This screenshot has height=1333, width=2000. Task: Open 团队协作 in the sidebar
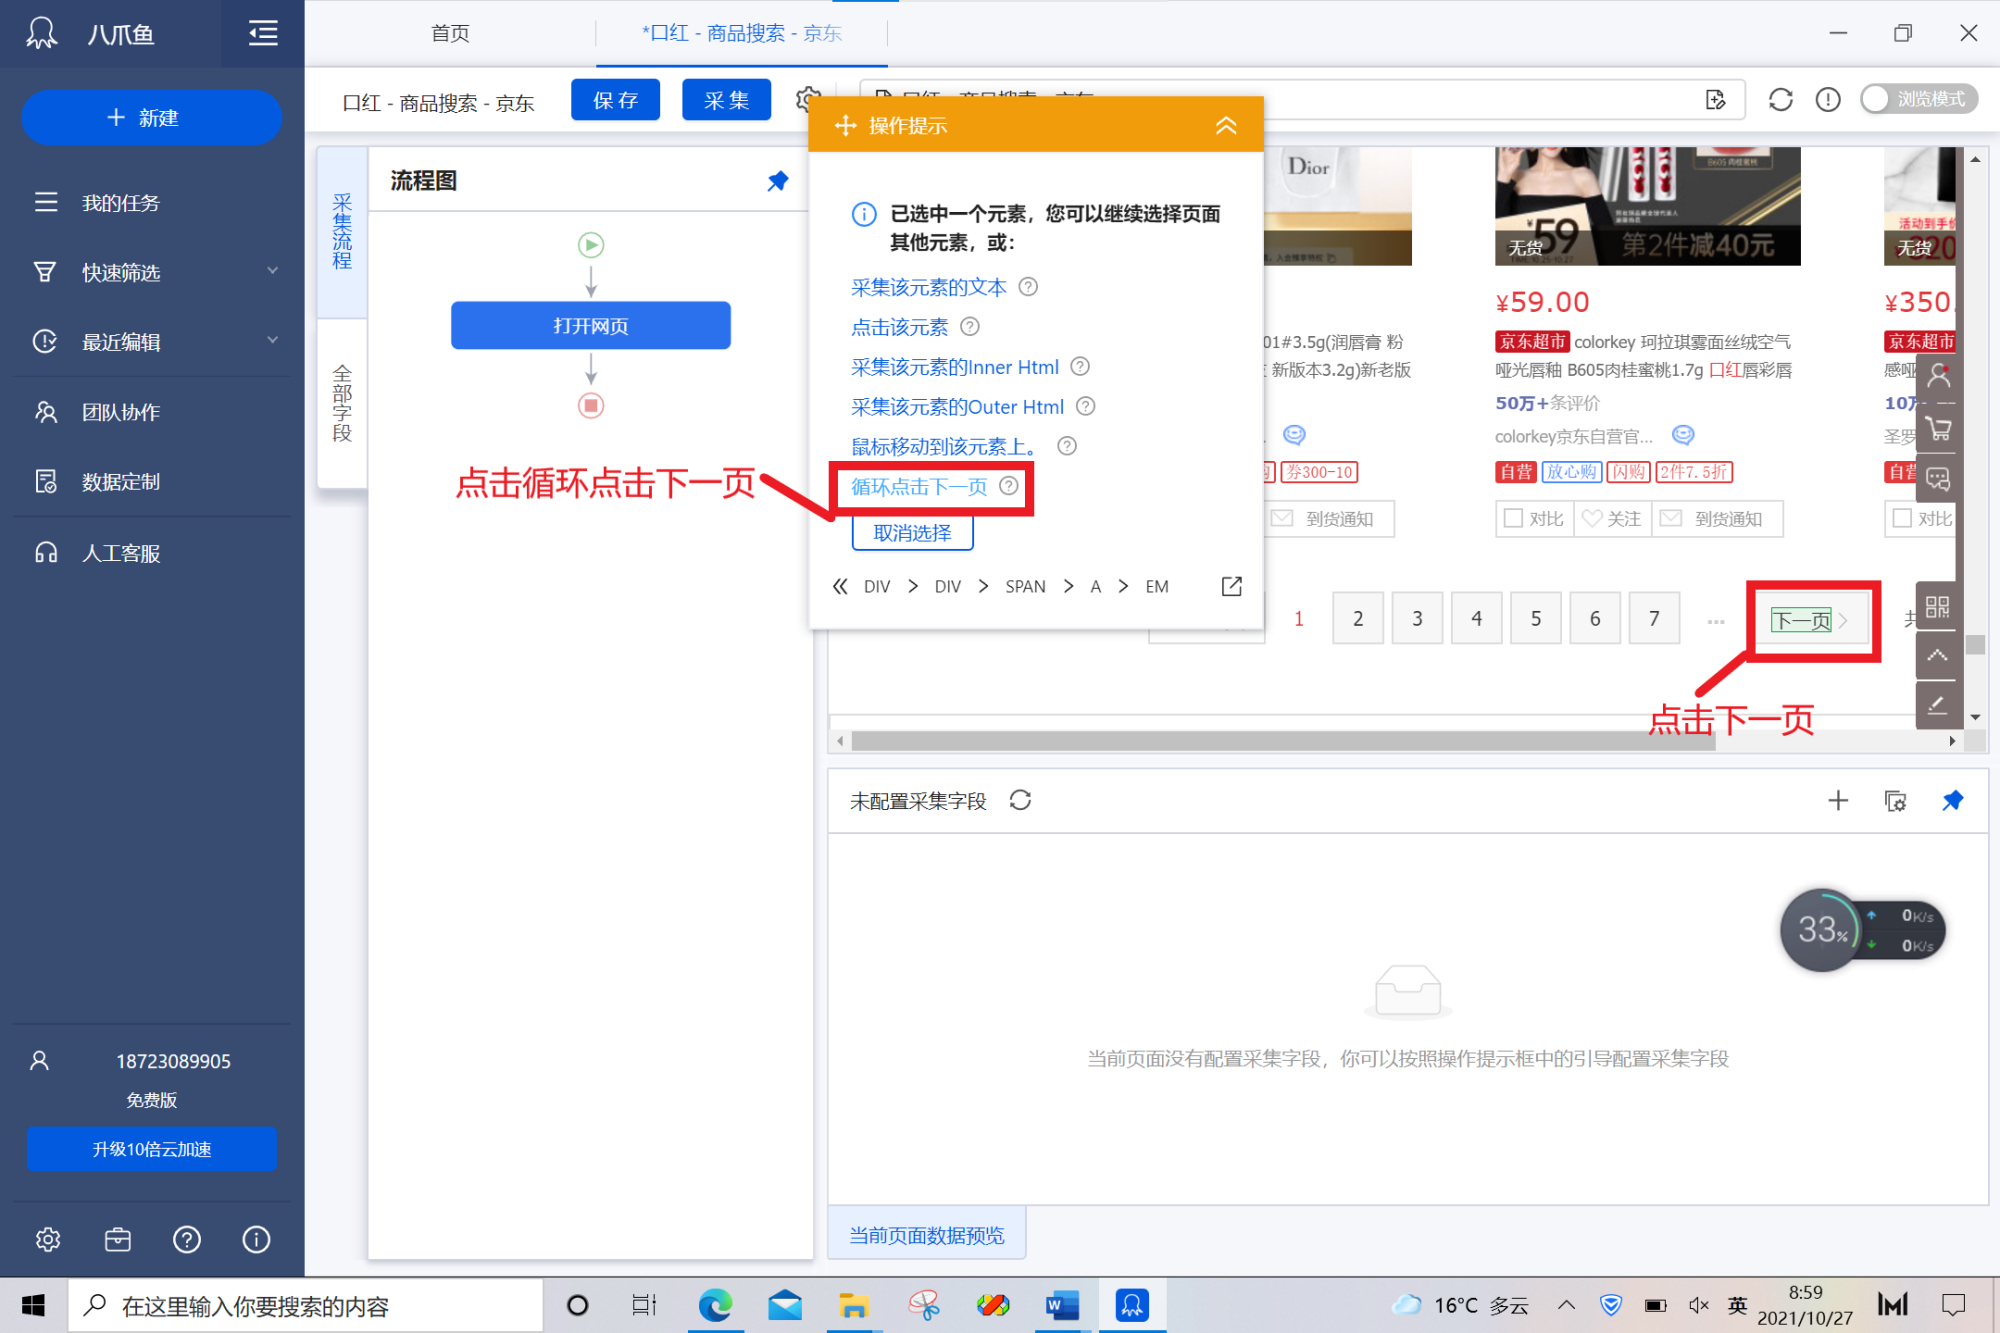coord(120,412)
